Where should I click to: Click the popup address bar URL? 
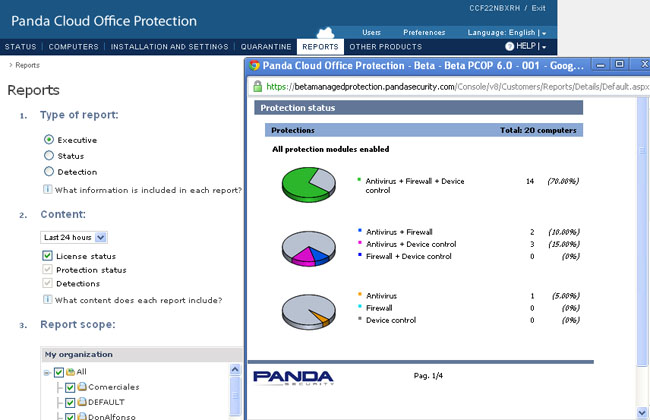pyautogui.click(x=457, y=87)
